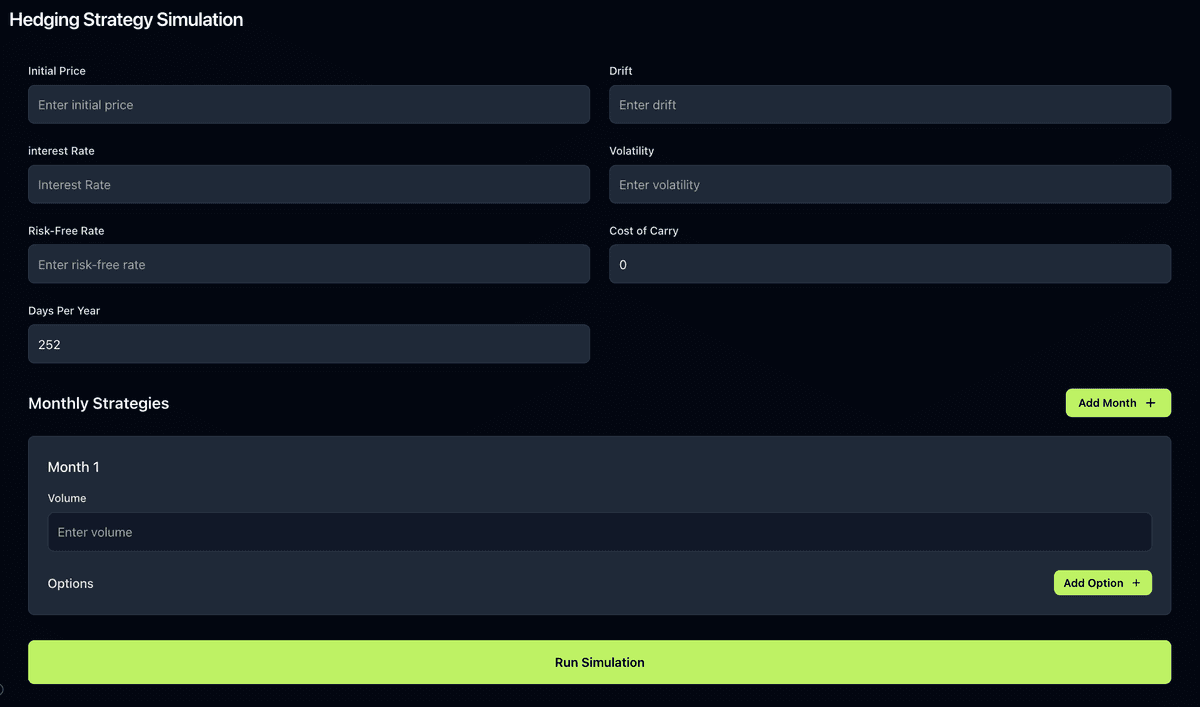Click the Options label in Month 1
This screenshot has height=707, width=1200.
(x=70, y=582)
